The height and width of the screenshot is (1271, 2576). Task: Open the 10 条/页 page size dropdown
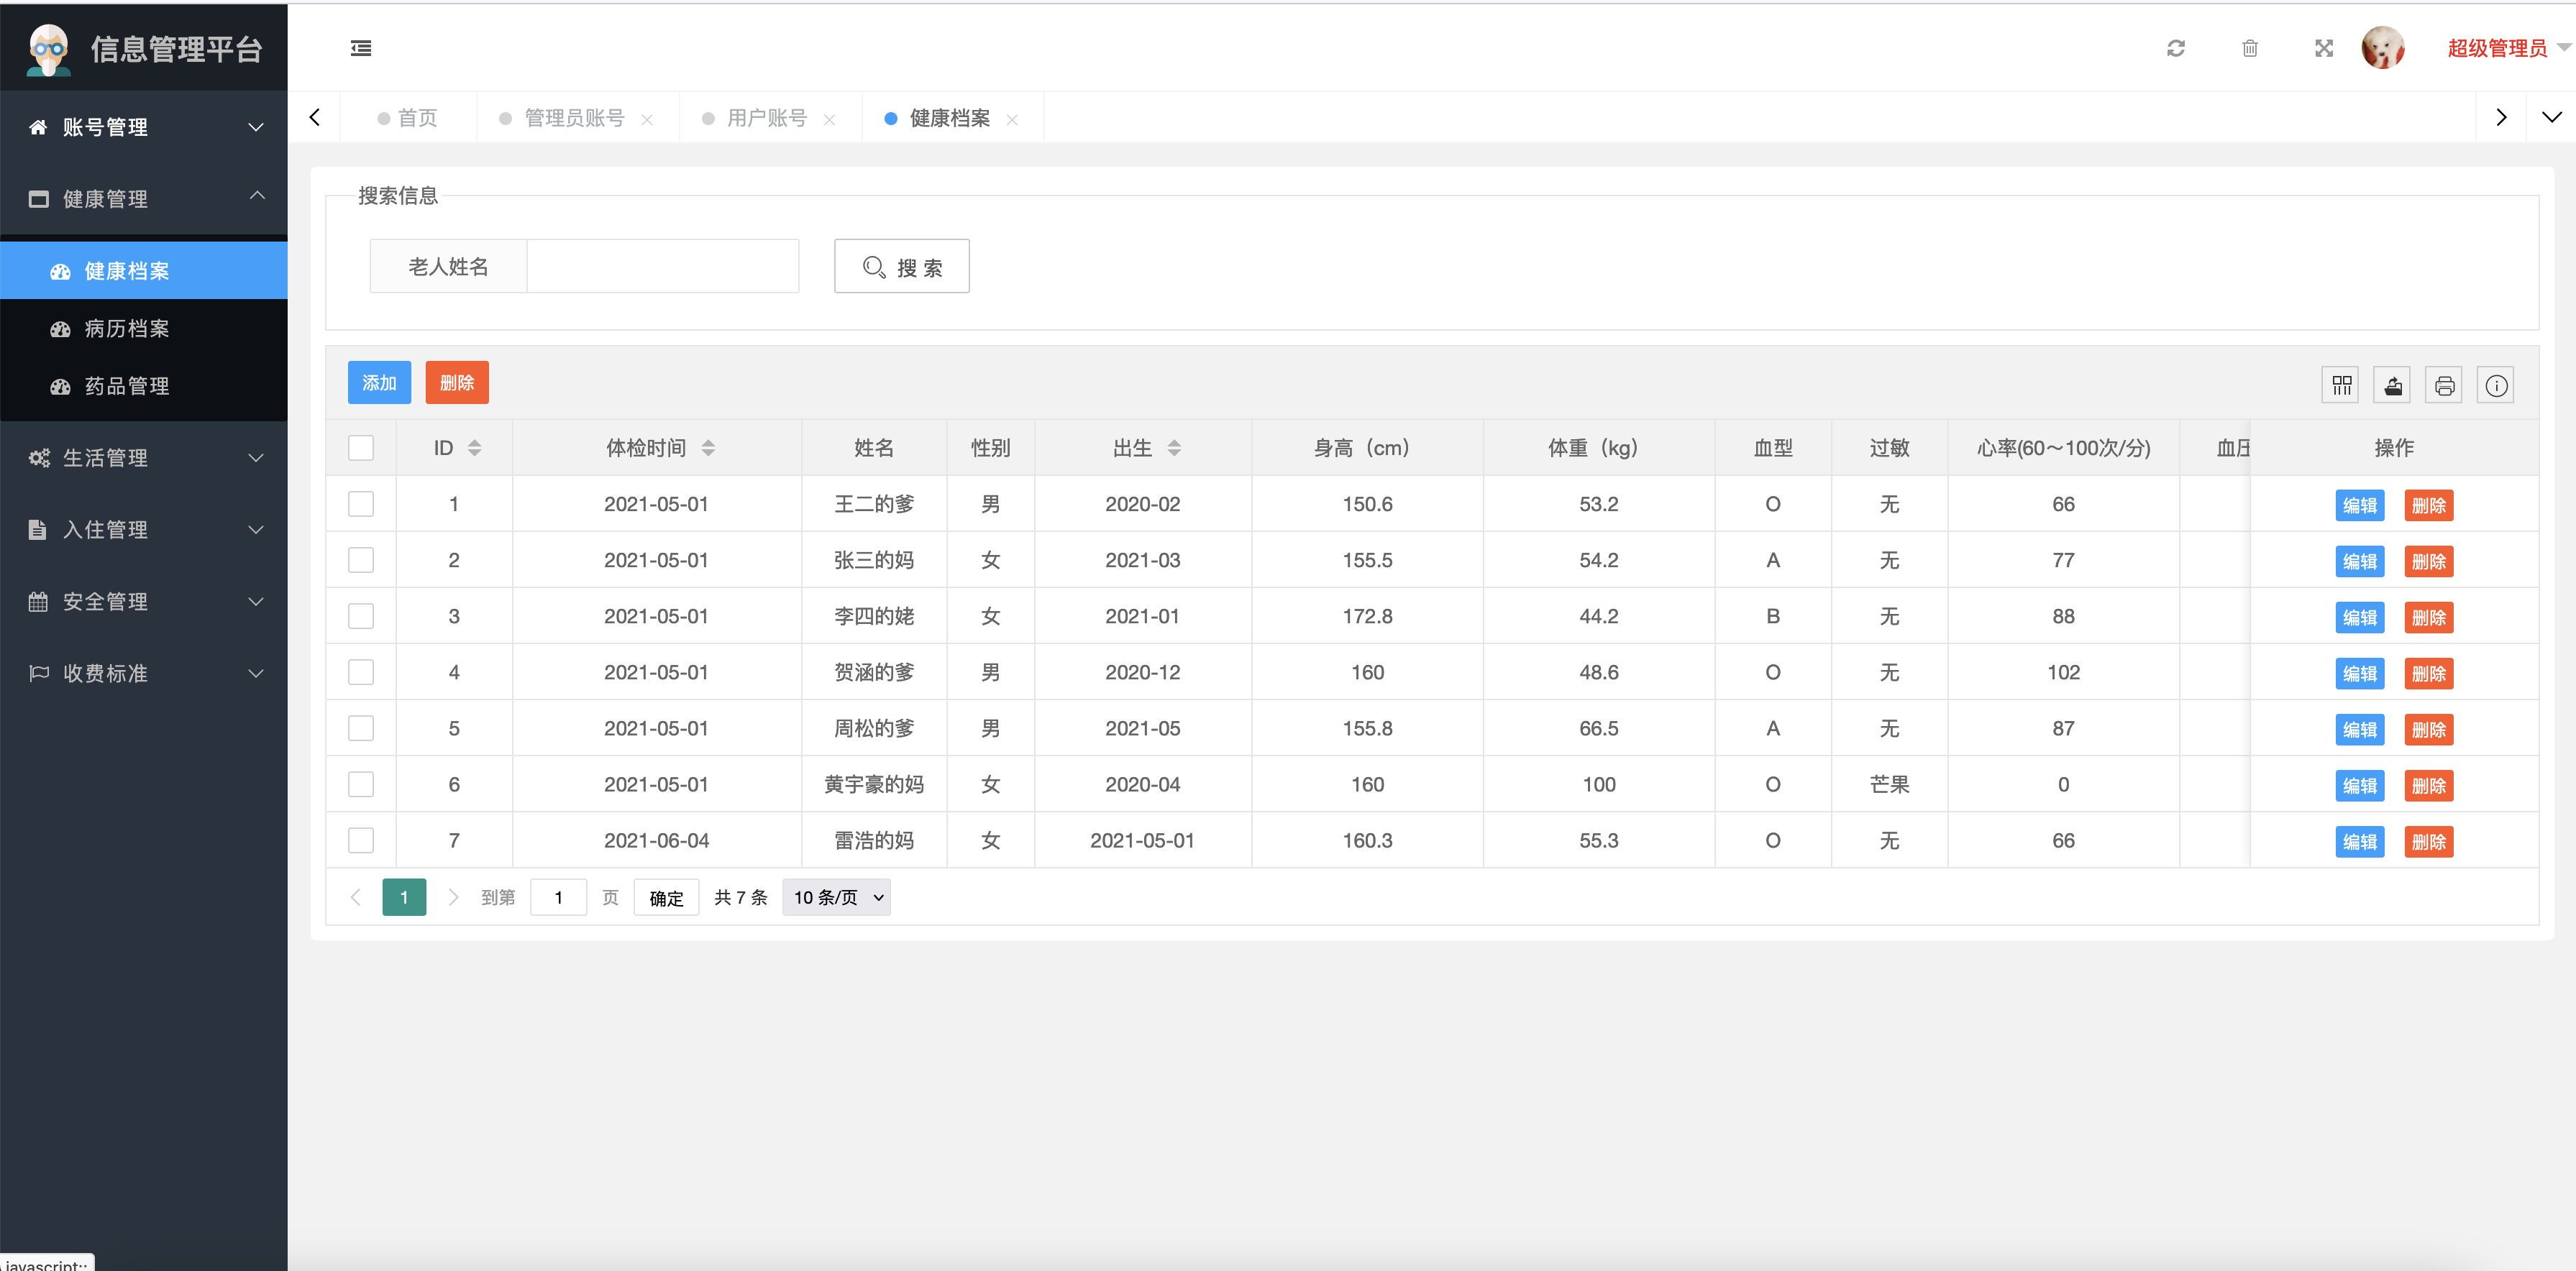click(x=836, y=897)
